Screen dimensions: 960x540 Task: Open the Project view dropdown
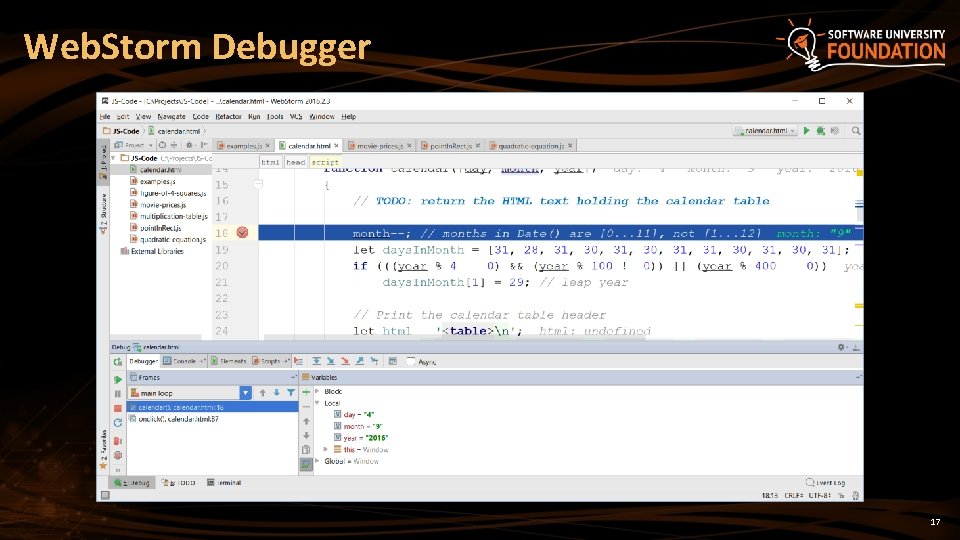click(x=135, y=145)
